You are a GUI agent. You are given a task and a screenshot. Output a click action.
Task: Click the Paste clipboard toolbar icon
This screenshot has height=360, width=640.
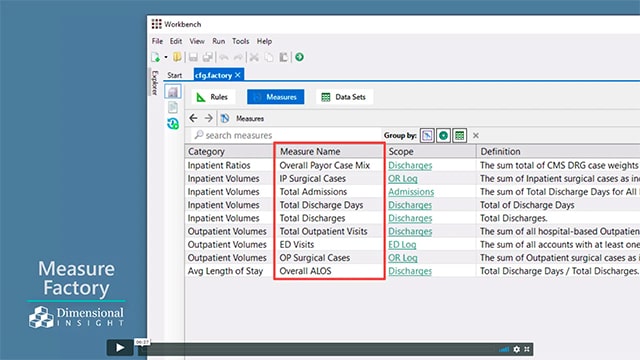284,57
